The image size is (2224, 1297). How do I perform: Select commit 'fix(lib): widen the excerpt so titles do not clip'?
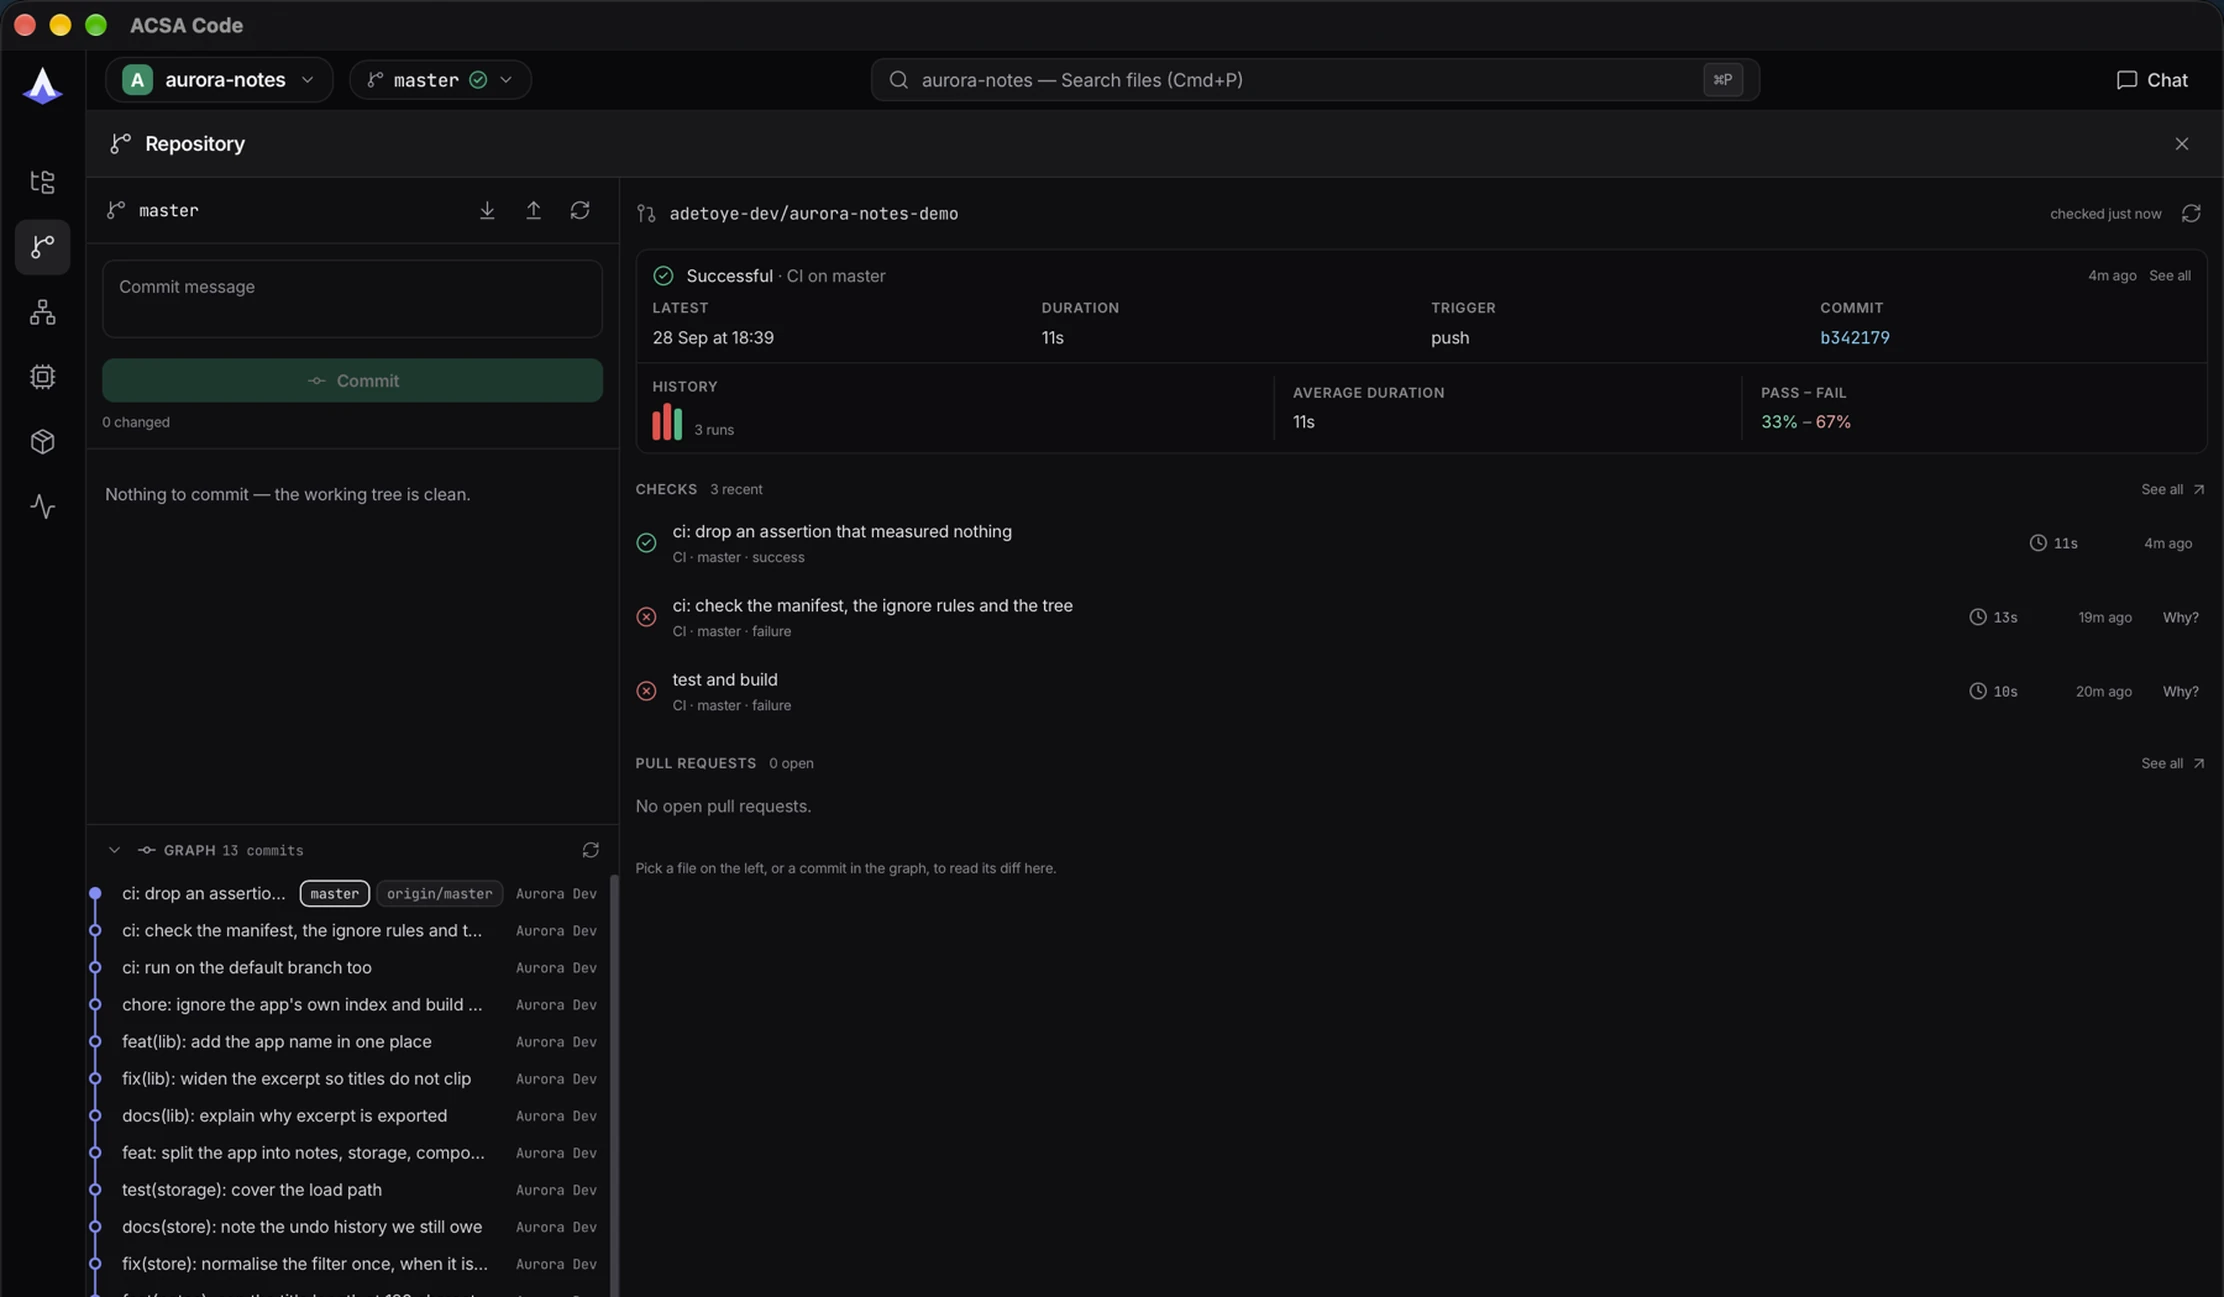pyautogui.click(x=349, y=1079)
